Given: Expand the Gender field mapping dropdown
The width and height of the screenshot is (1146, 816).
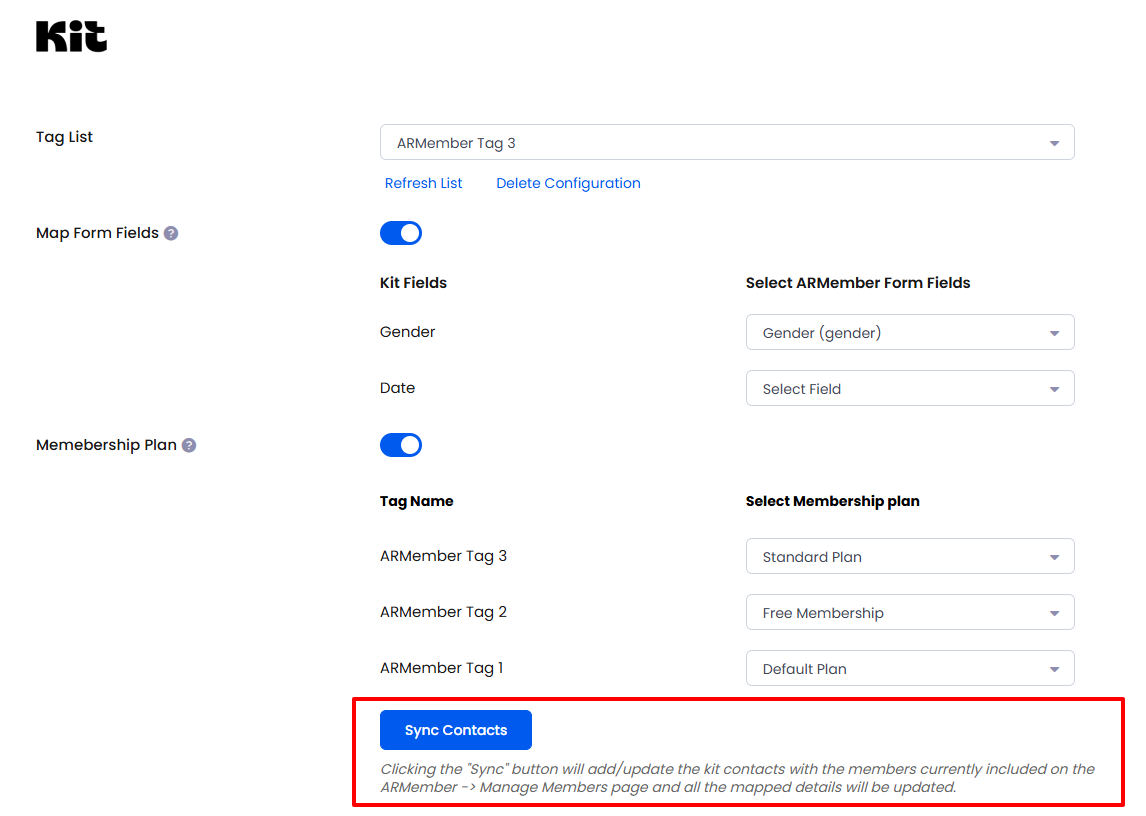Looking at the screenshot, I should pos(910,333).
